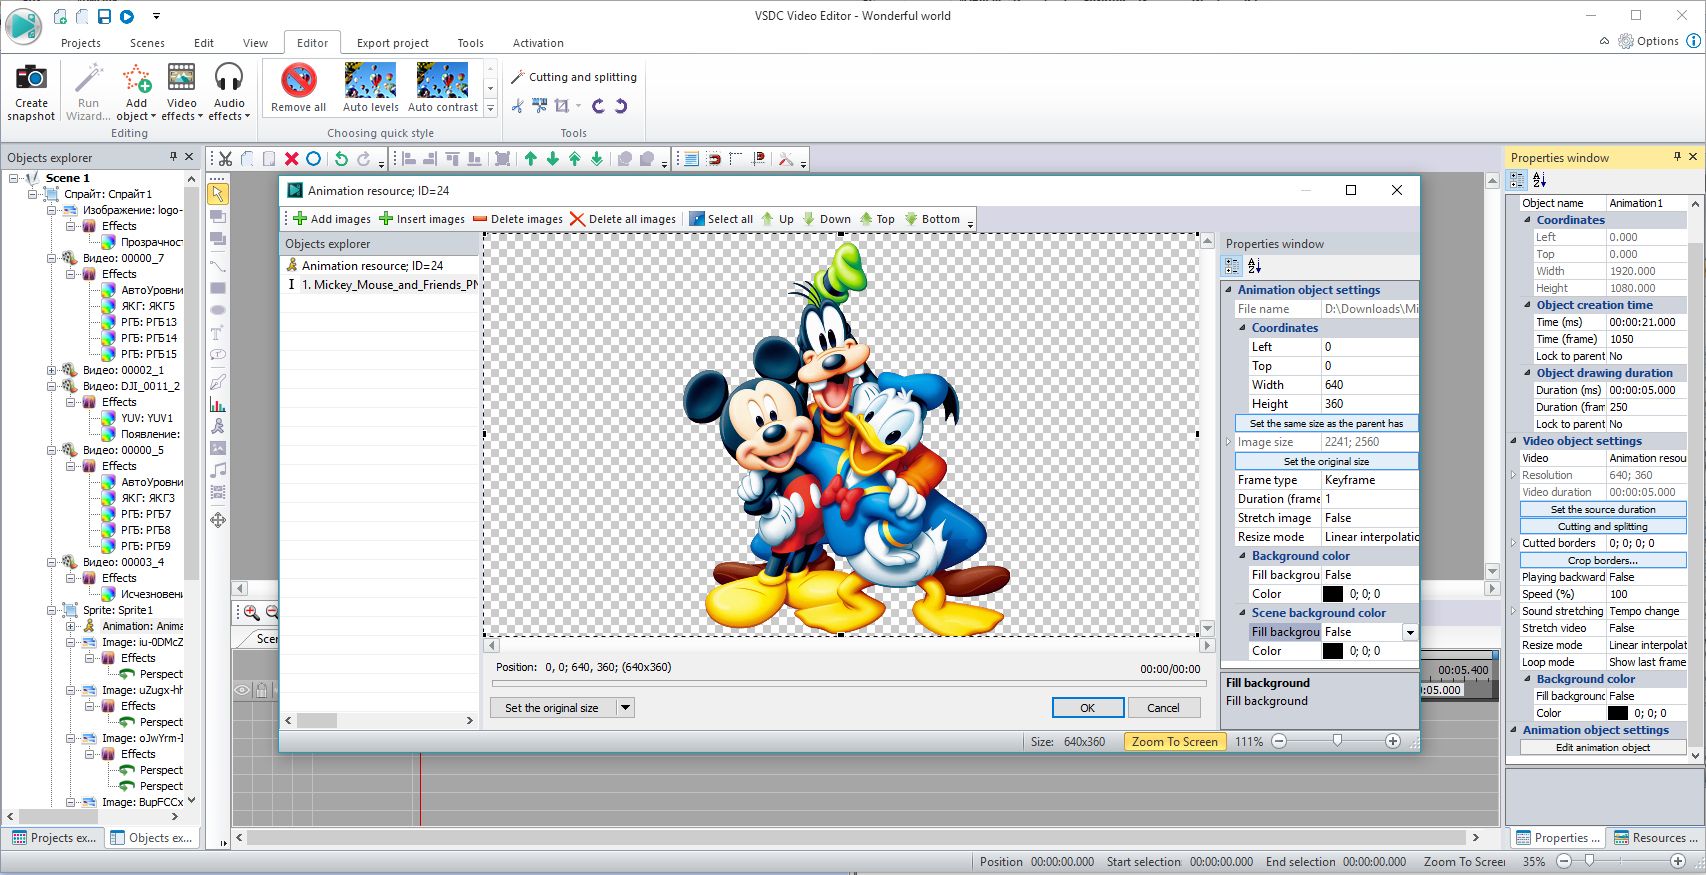
Task: Open the Export project tab
Action: (x=392, y=43)
